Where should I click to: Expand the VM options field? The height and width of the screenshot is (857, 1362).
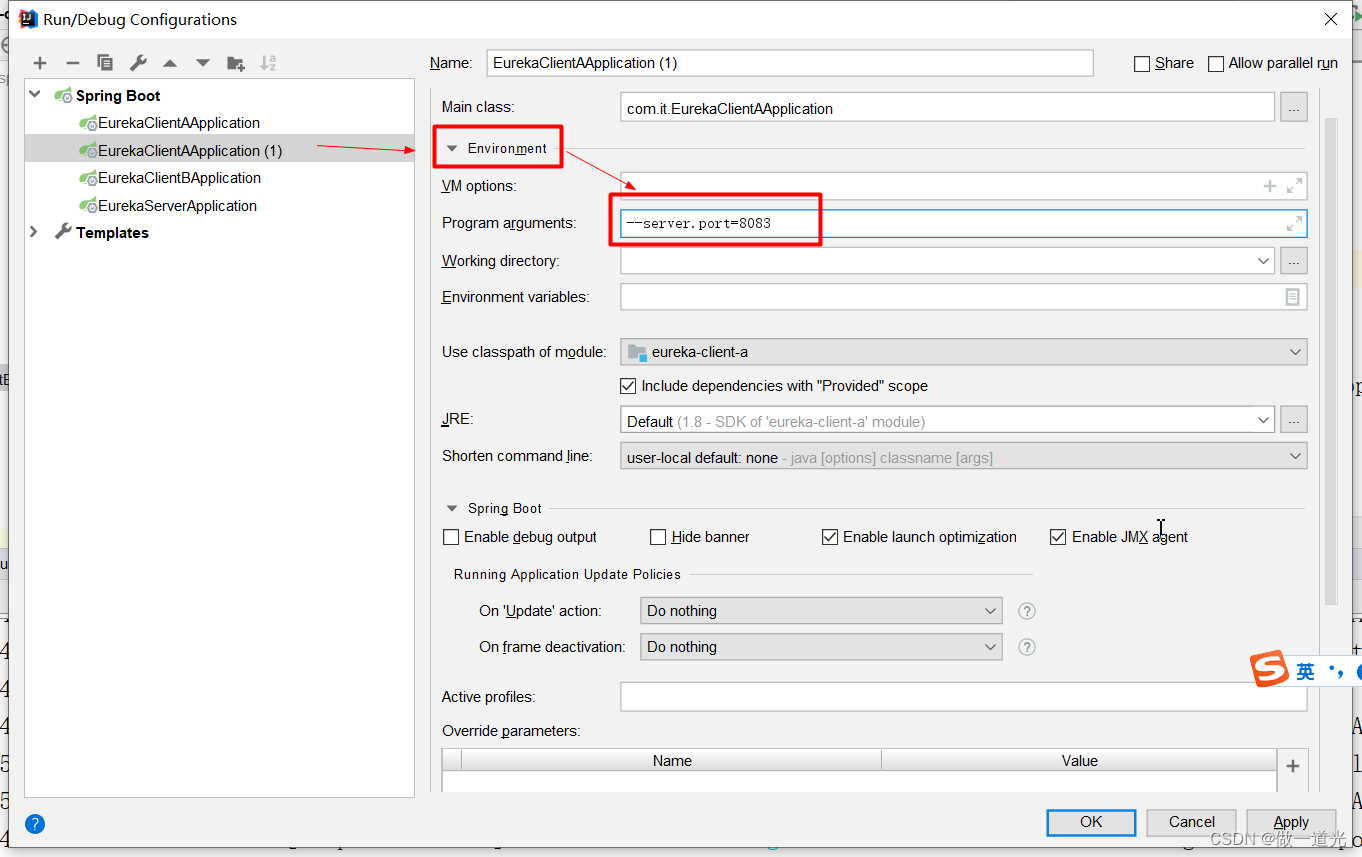coord(1294,186)
